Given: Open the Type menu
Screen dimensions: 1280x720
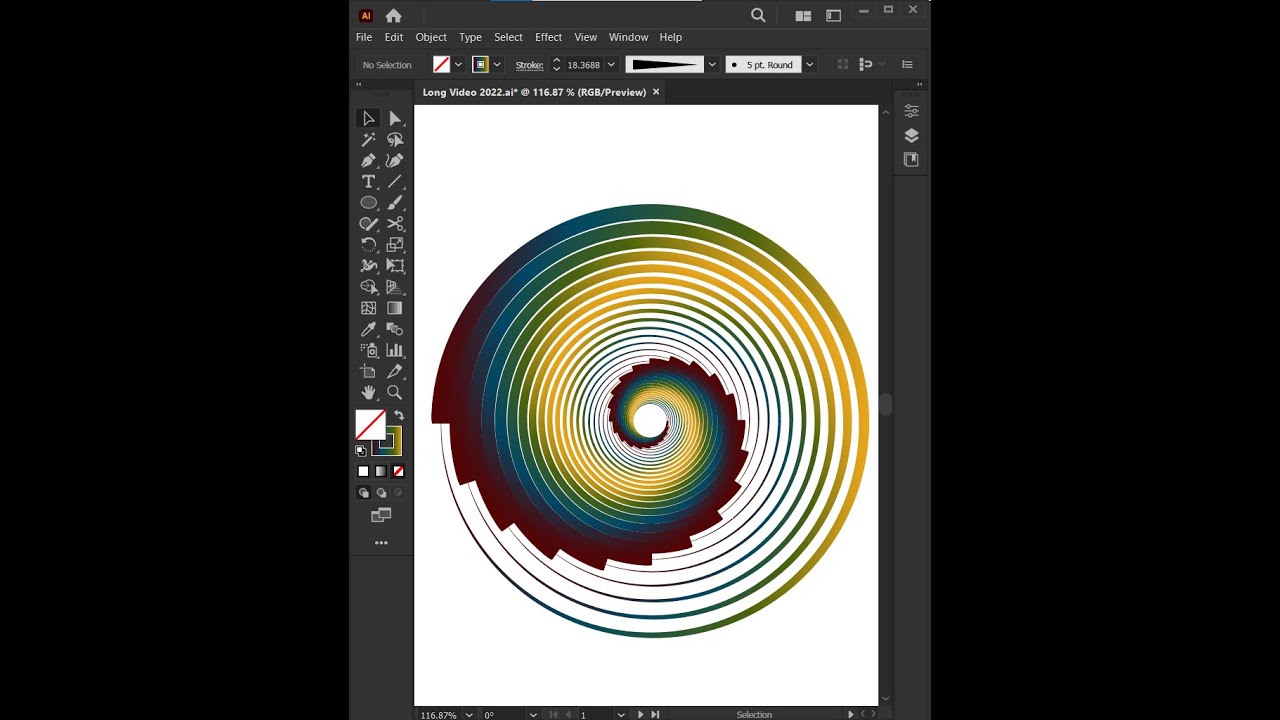Looking at the screenshot, I should click(x=470, y=37).
